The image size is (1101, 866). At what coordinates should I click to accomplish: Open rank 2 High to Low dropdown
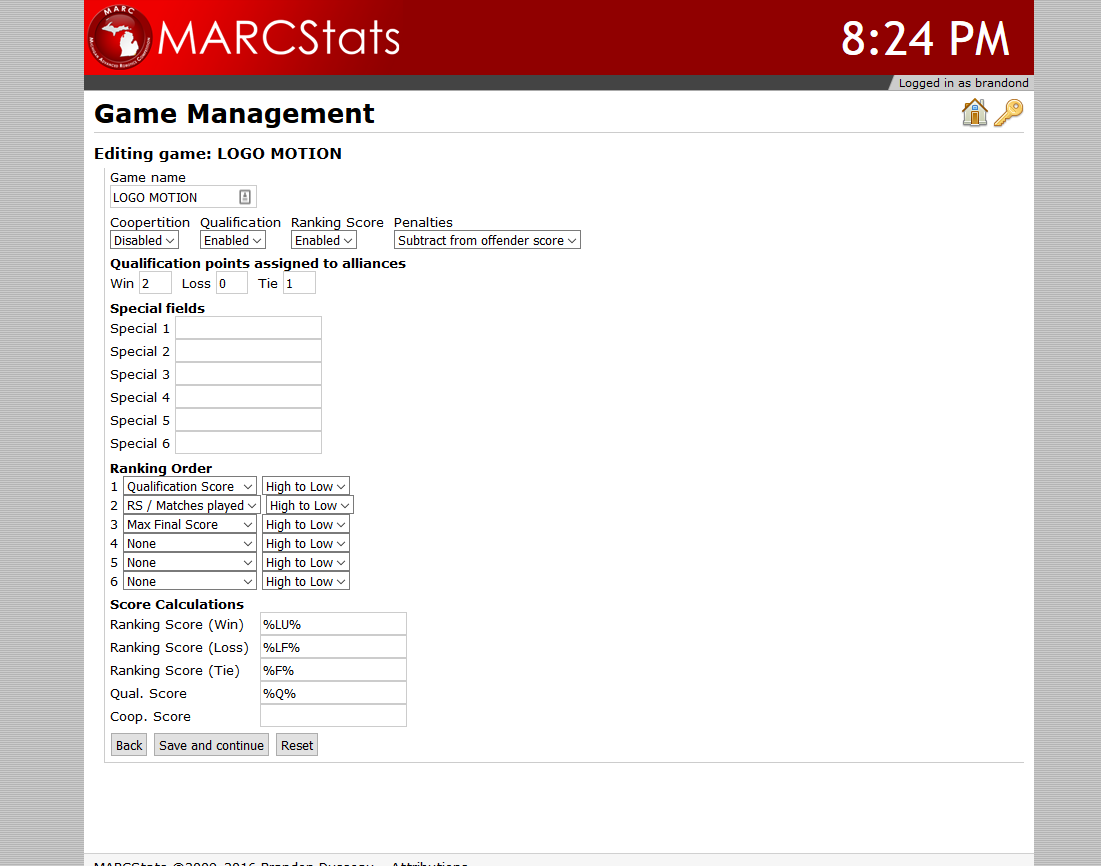(310, 505)
